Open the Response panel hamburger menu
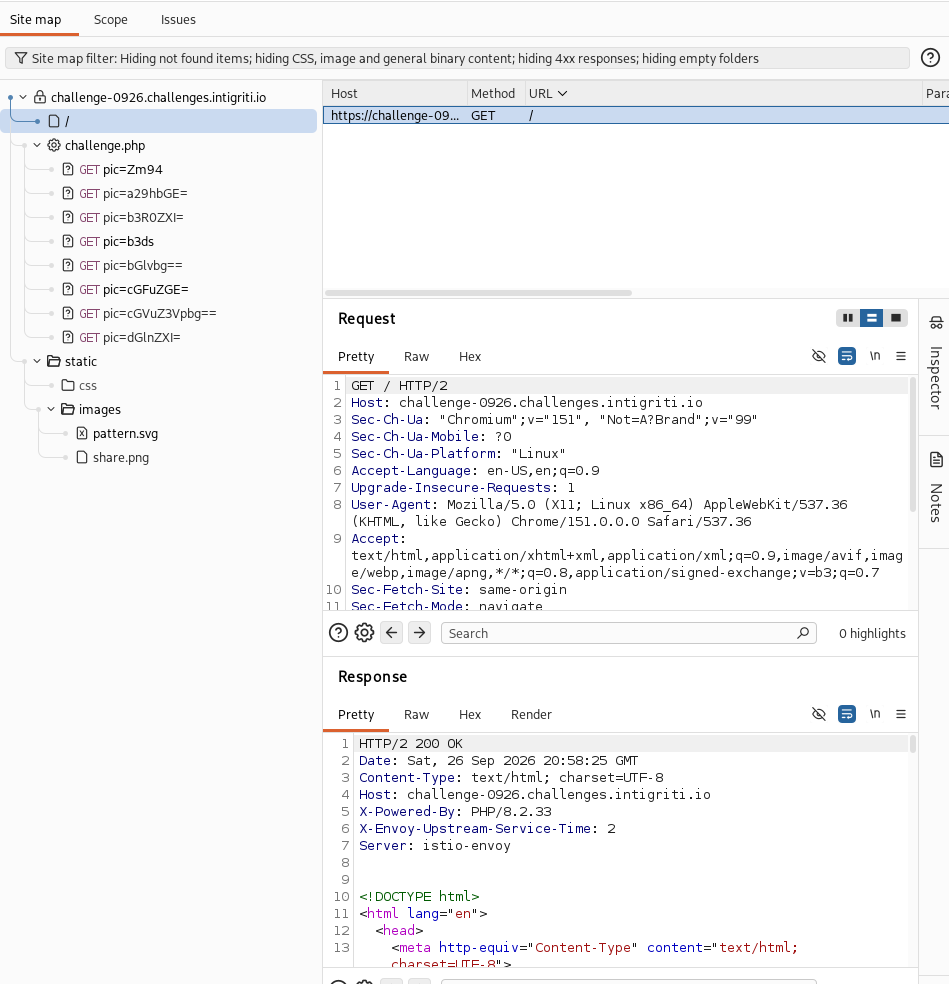 (901, 714)
